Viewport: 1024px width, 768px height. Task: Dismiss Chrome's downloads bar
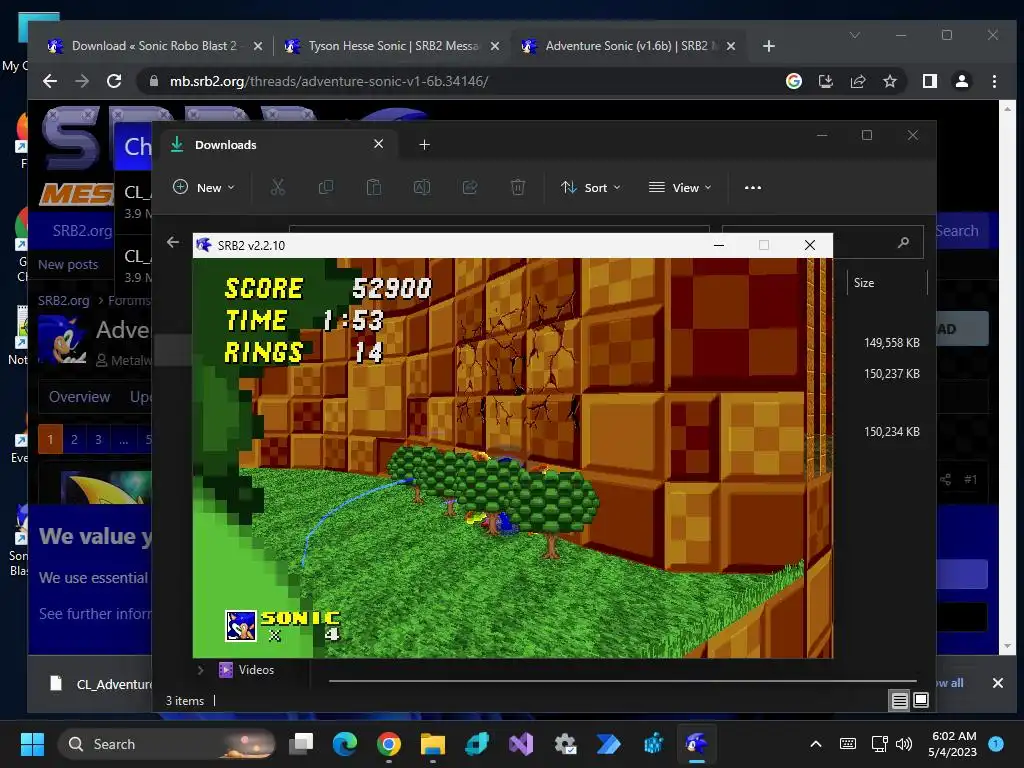997,682
